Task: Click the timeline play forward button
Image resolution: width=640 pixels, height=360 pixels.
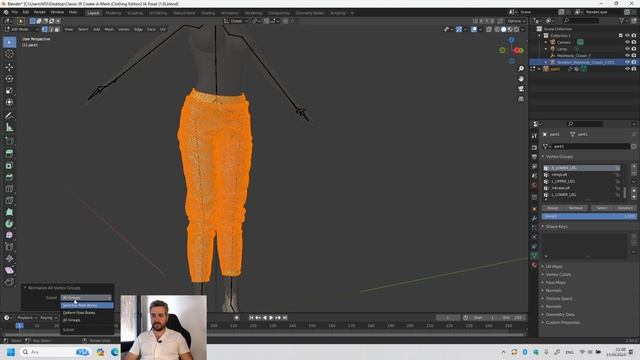Action: click(271, 318)
